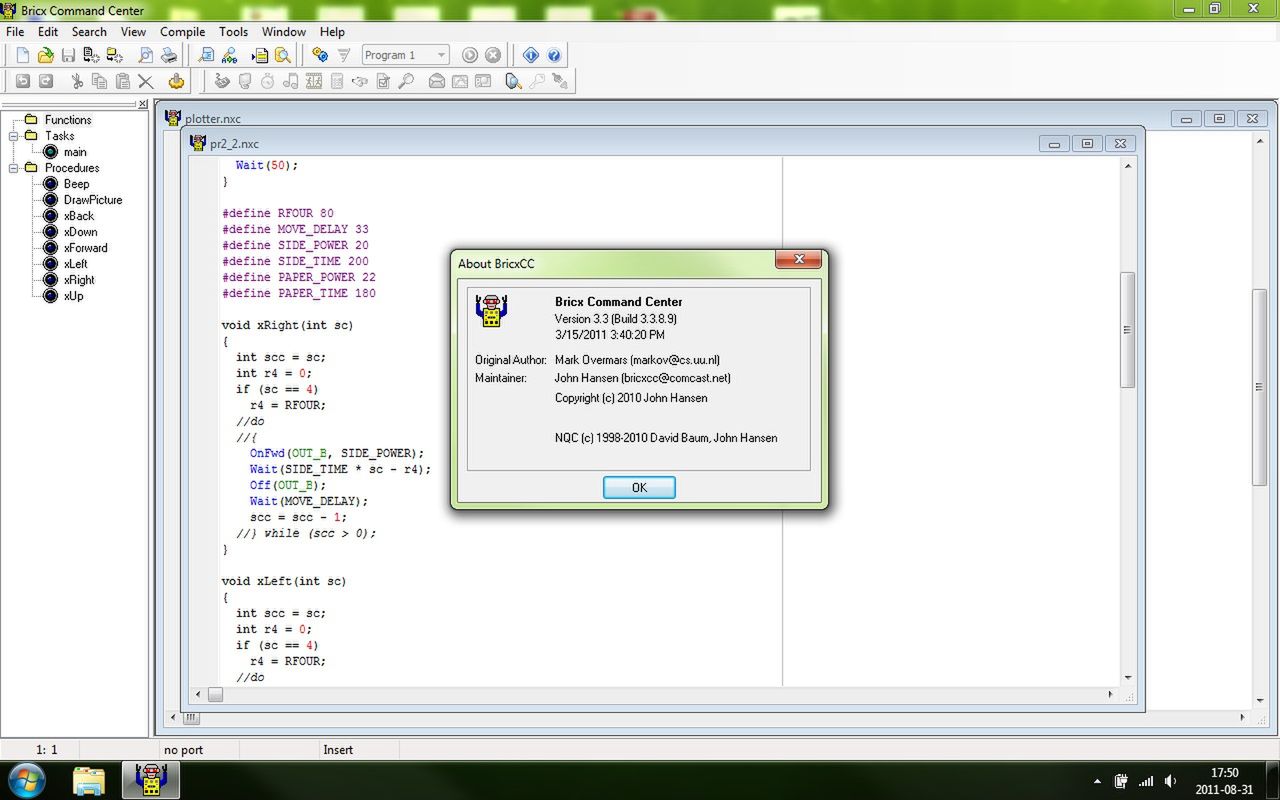
Task: Select the xUp procedure
Action: tap(74, 296)
